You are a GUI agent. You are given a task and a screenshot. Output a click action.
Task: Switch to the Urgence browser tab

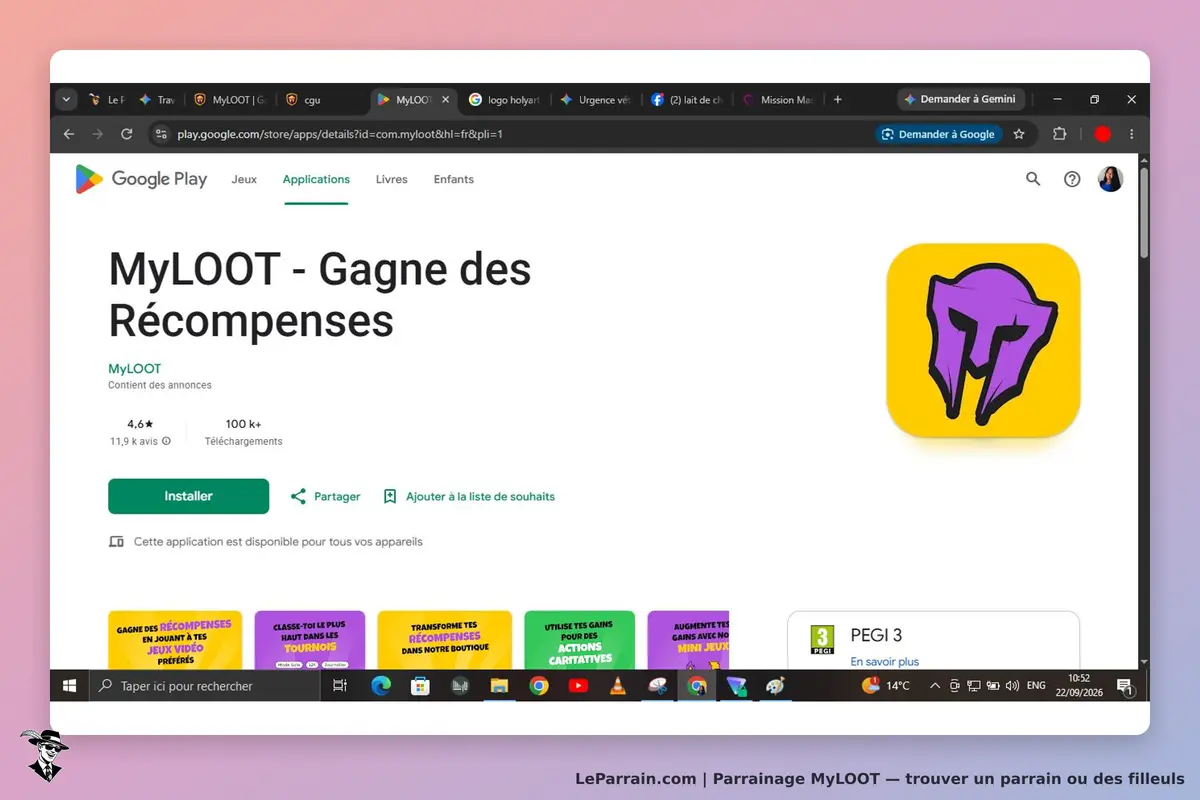click(596, 100)
